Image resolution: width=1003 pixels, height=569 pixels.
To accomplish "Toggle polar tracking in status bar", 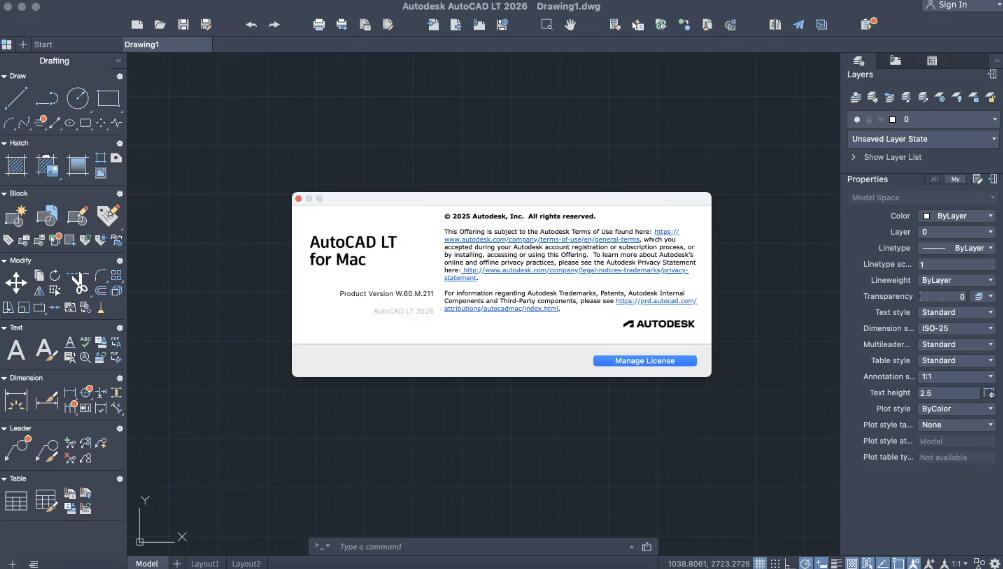I will coord(805,563).
